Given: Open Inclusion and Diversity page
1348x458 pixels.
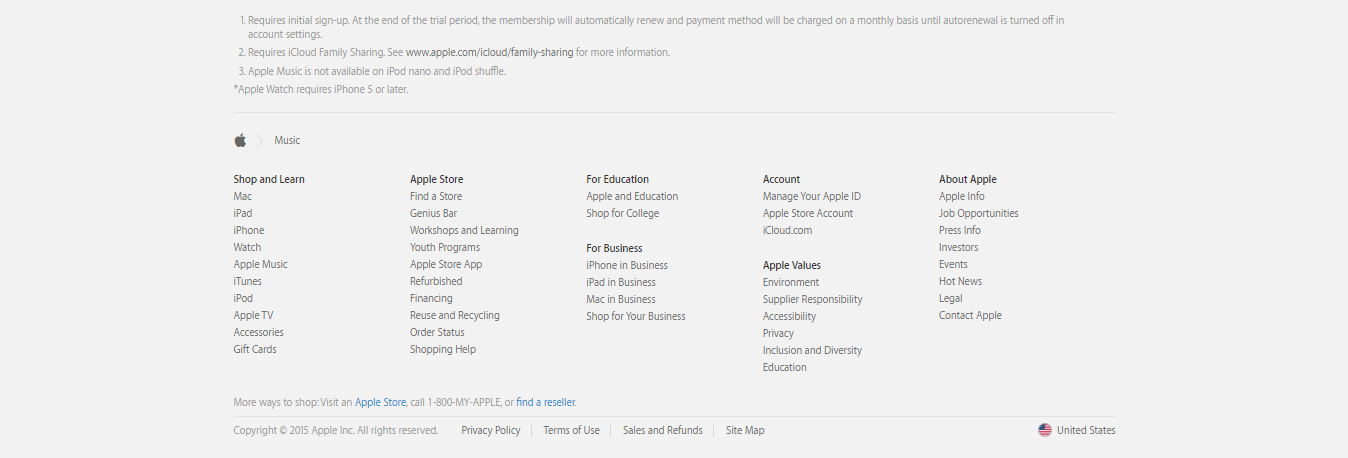Looking at the screenshot, I should (x=812, y=351).
